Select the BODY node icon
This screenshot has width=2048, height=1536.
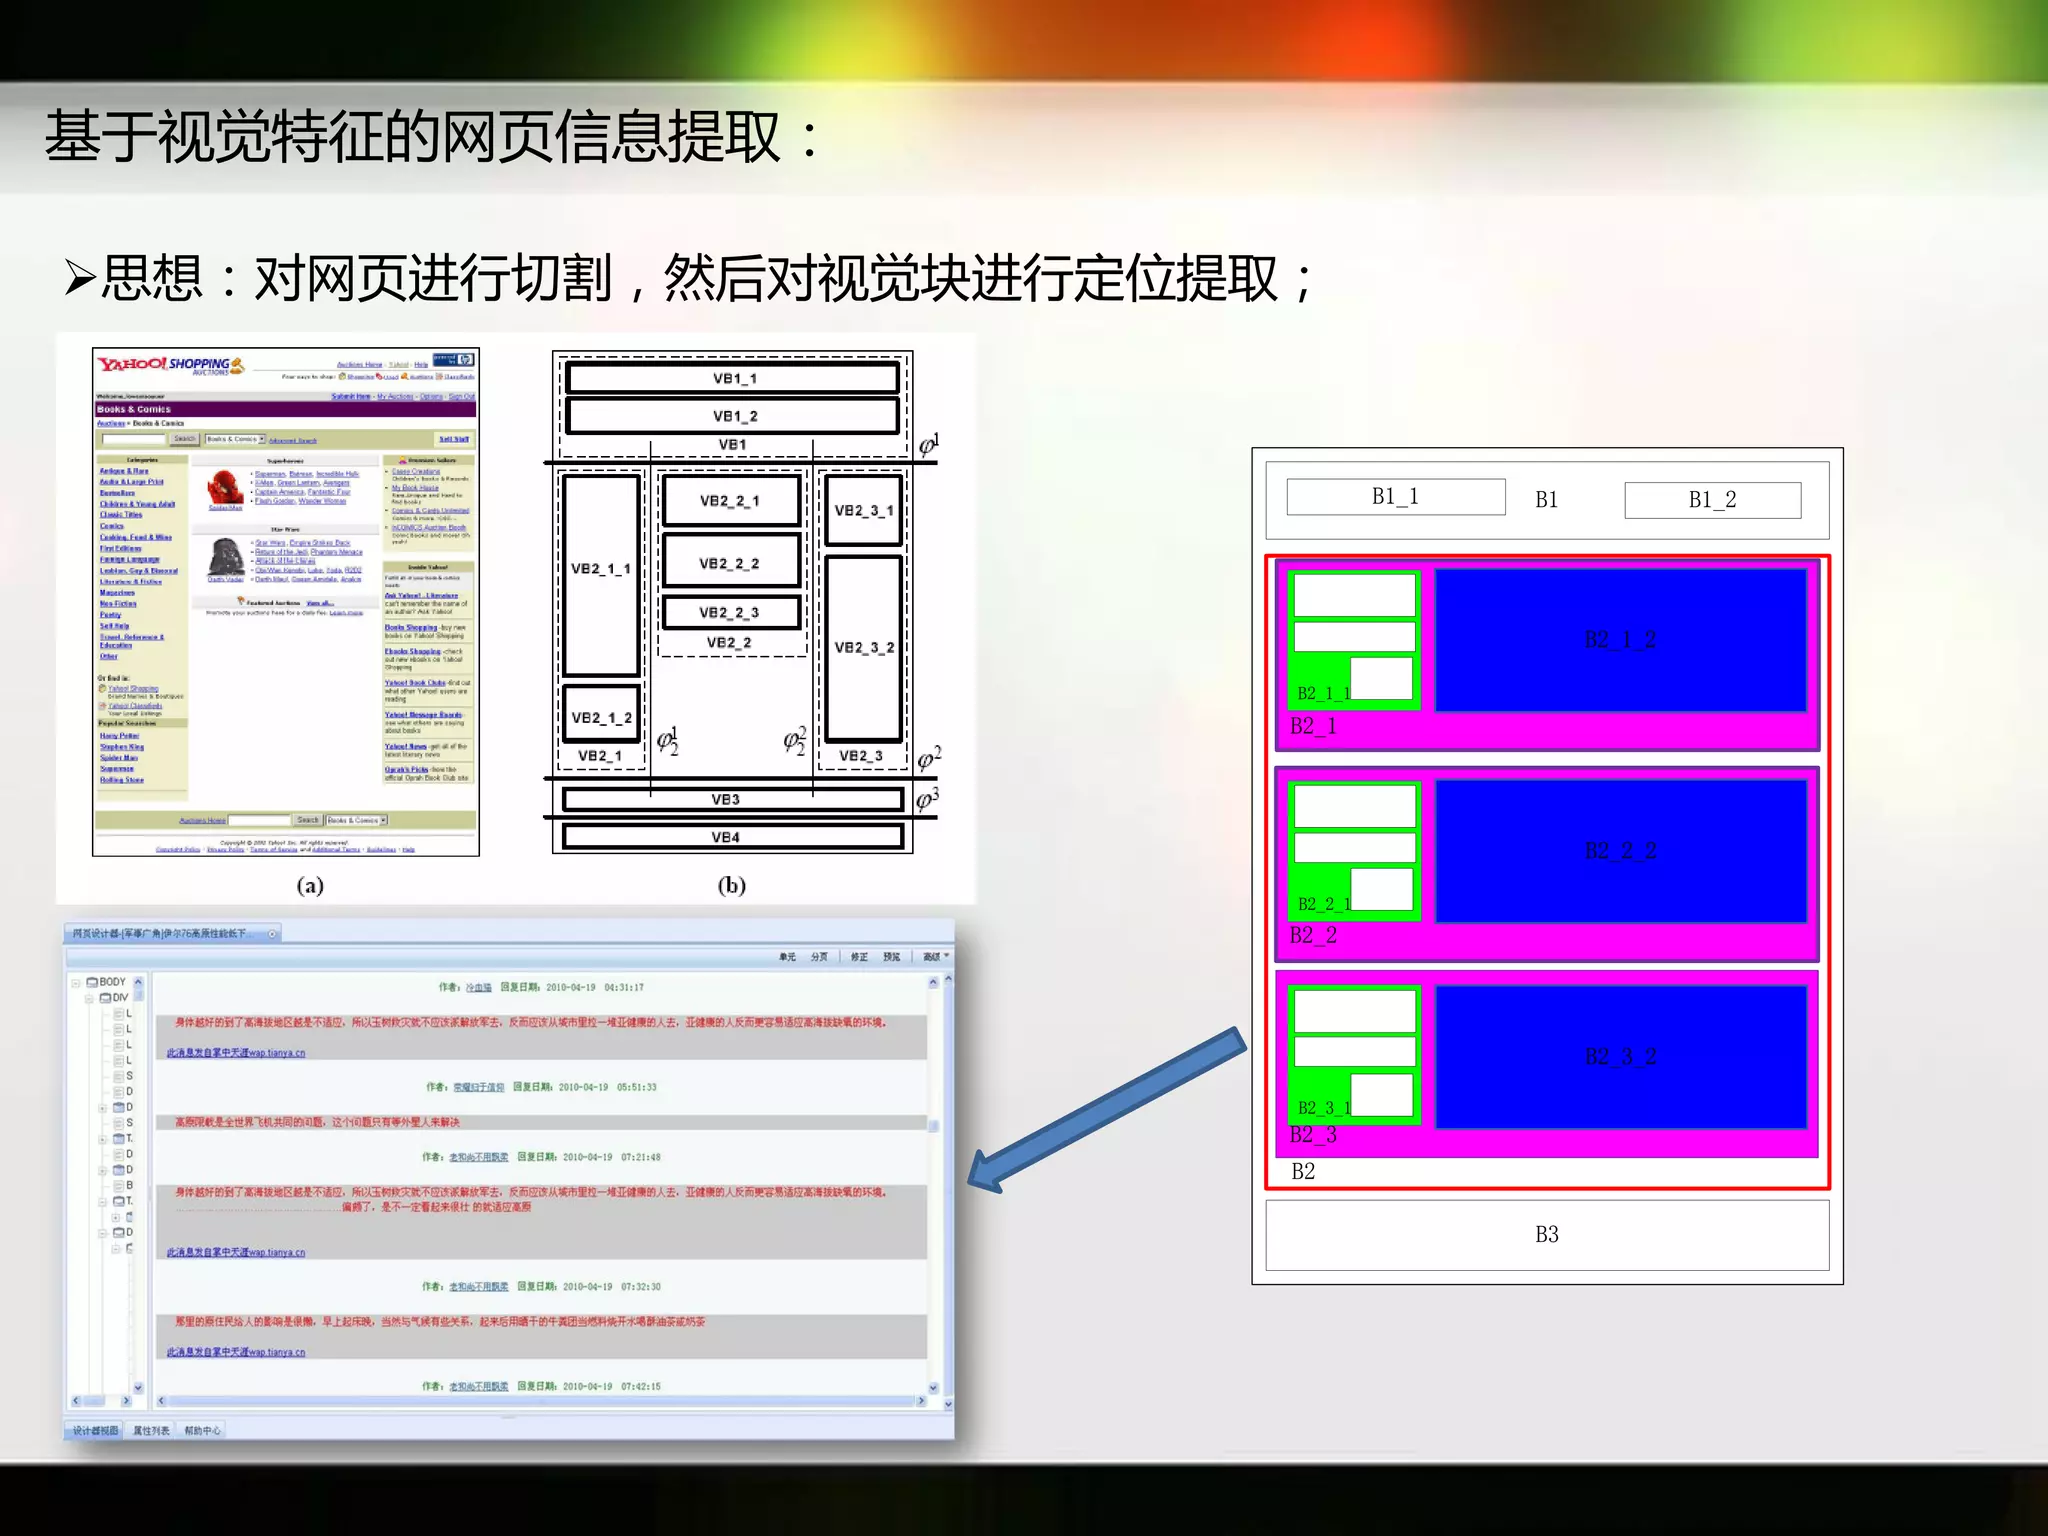click(92, 982)
